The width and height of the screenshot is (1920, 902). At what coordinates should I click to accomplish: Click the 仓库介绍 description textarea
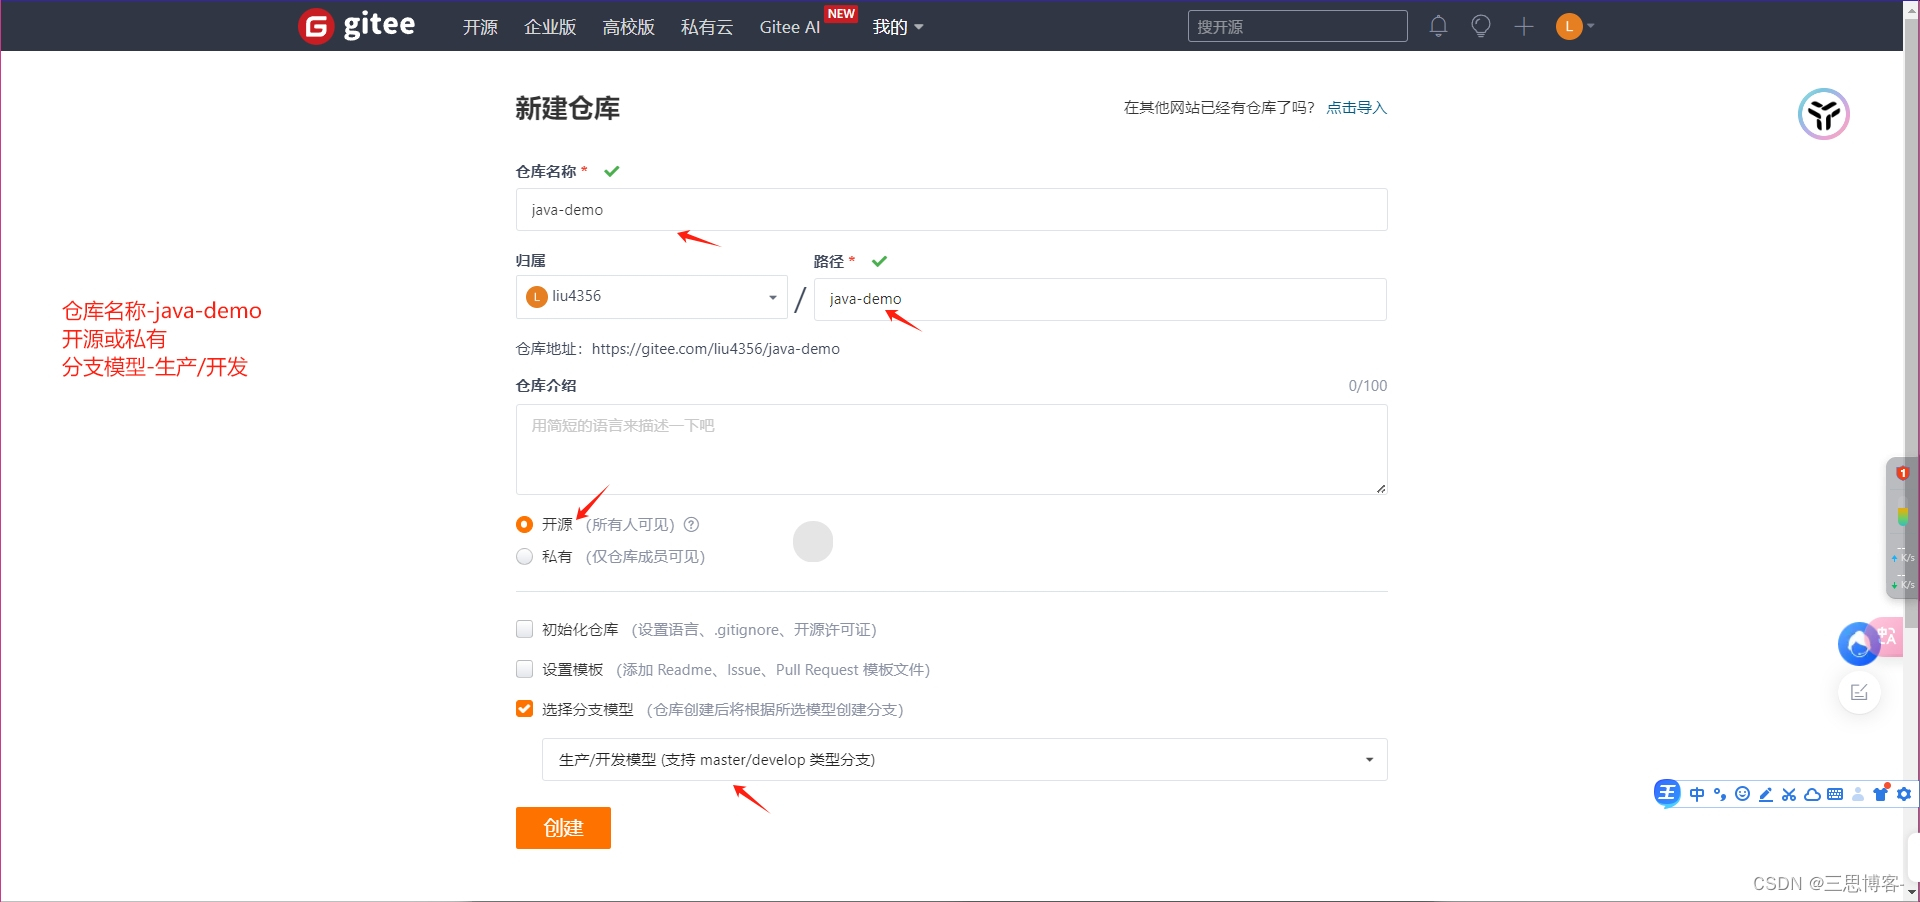pos(951,449)
